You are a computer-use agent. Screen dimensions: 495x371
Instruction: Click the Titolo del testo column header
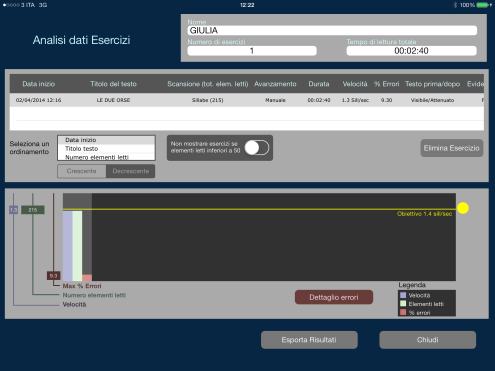(113, 84)
